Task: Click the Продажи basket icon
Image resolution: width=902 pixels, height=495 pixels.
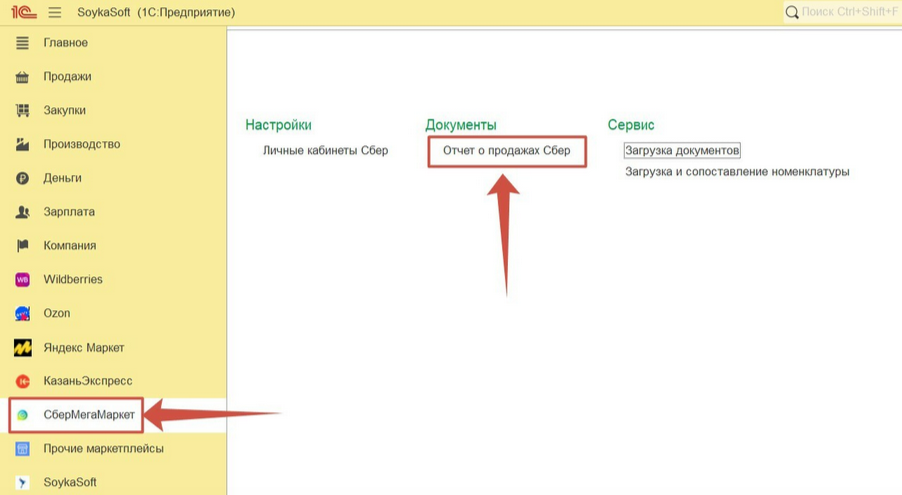Action: tap(23, 77)
